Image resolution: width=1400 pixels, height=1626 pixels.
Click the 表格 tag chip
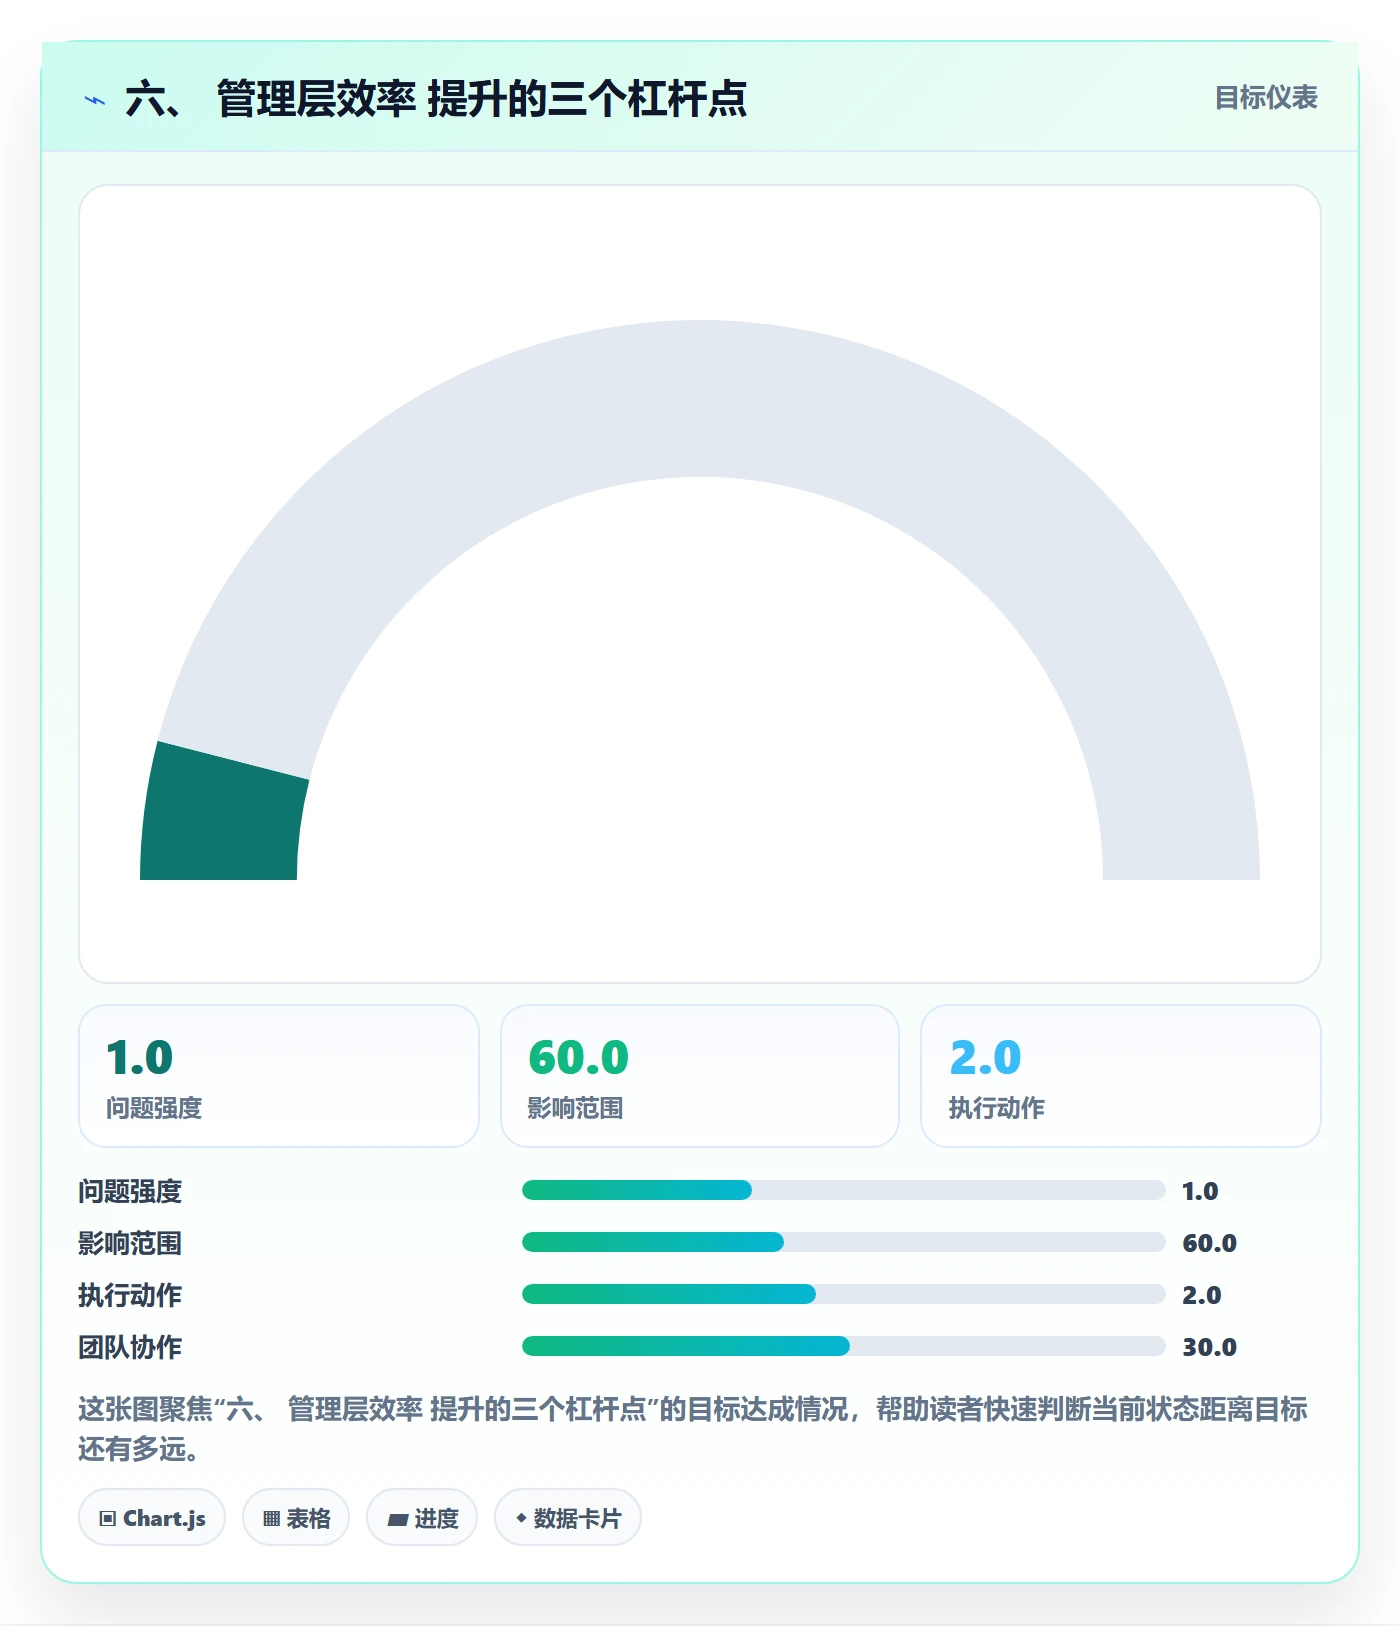tap(296, 1518)
